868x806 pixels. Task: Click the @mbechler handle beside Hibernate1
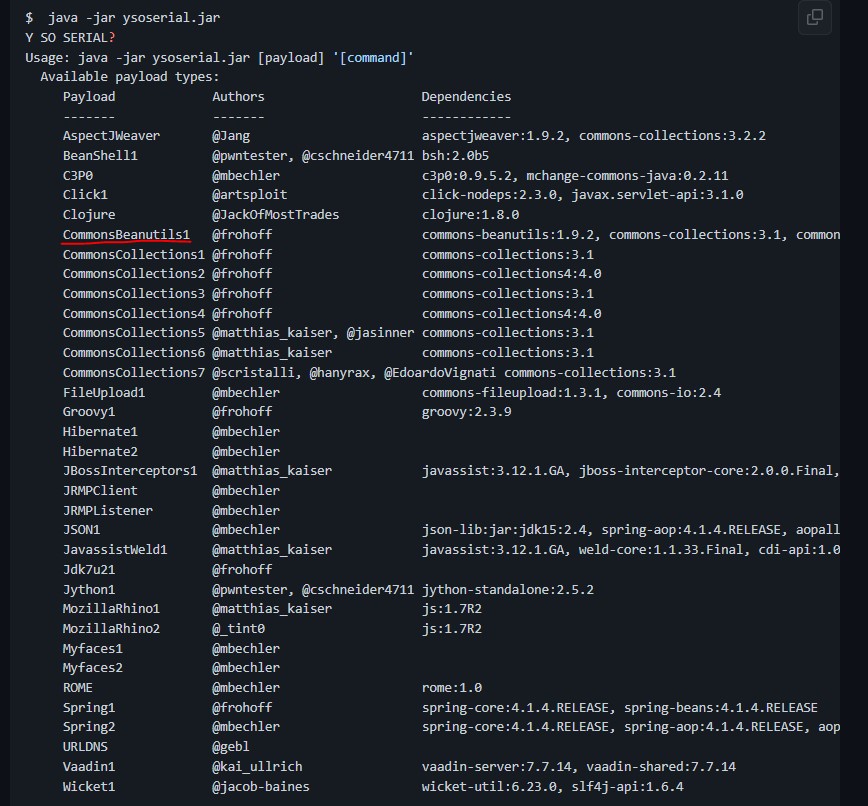coord(246,431)
